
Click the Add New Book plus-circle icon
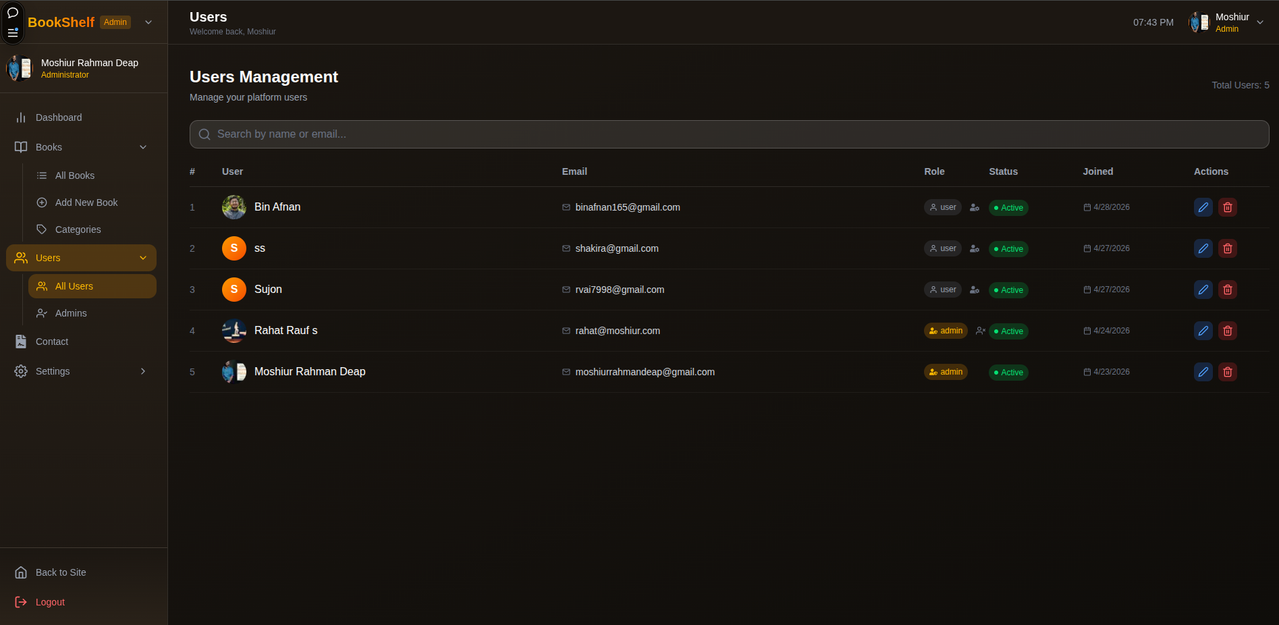pos(42,202)
